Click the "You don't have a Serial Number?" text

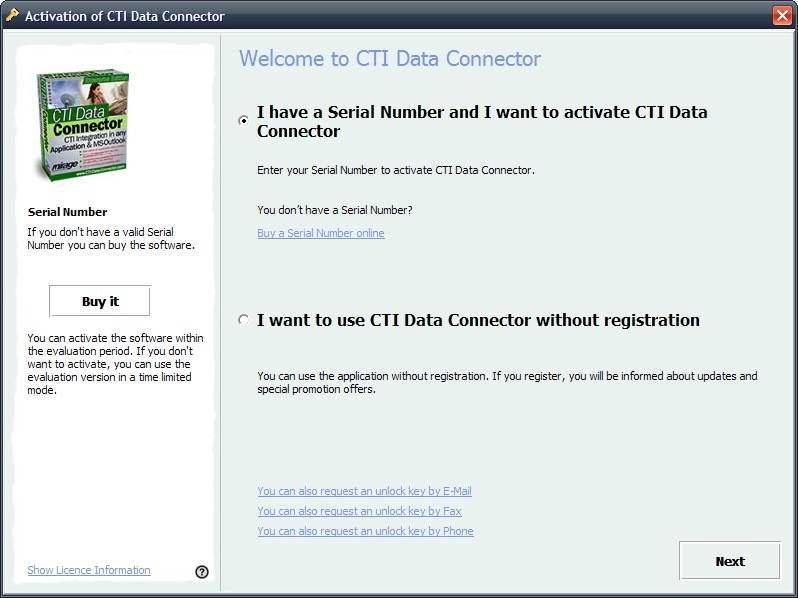[334, 210]
